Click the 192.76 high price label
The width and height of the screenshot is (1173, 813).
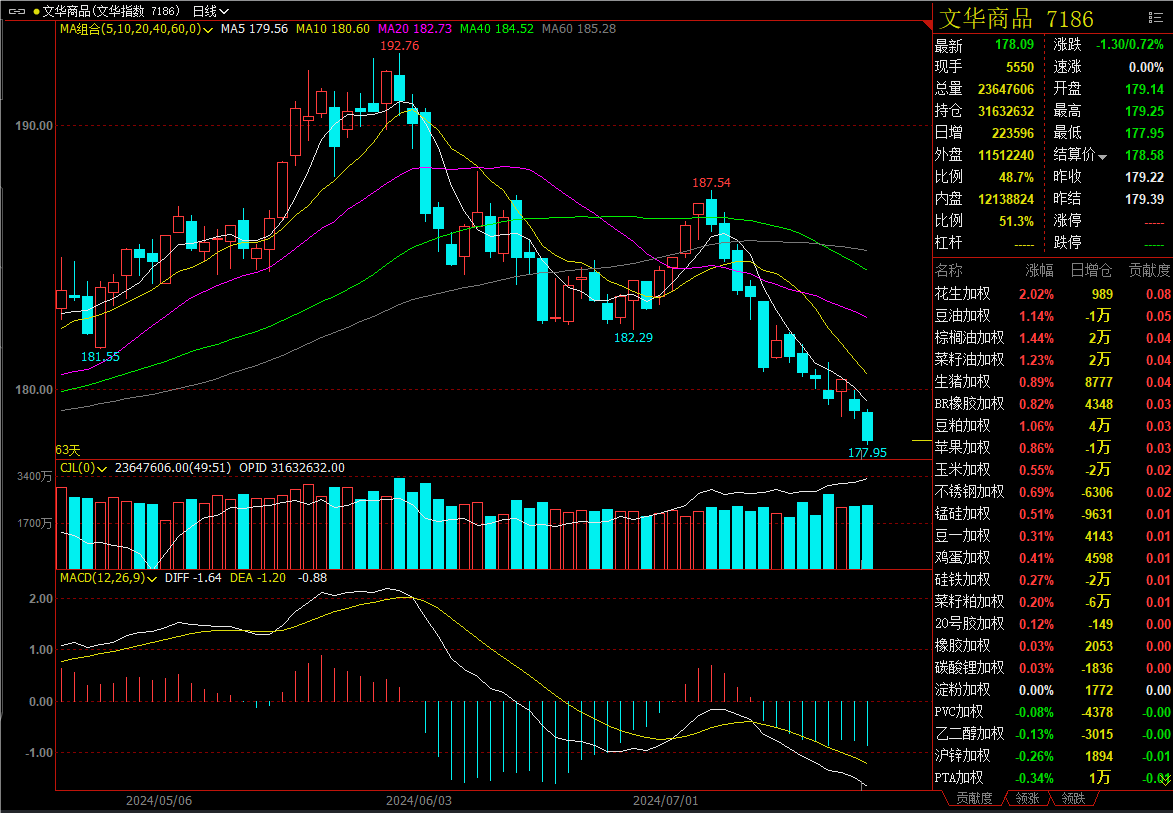pyautogui.click(x=399, y=46)
